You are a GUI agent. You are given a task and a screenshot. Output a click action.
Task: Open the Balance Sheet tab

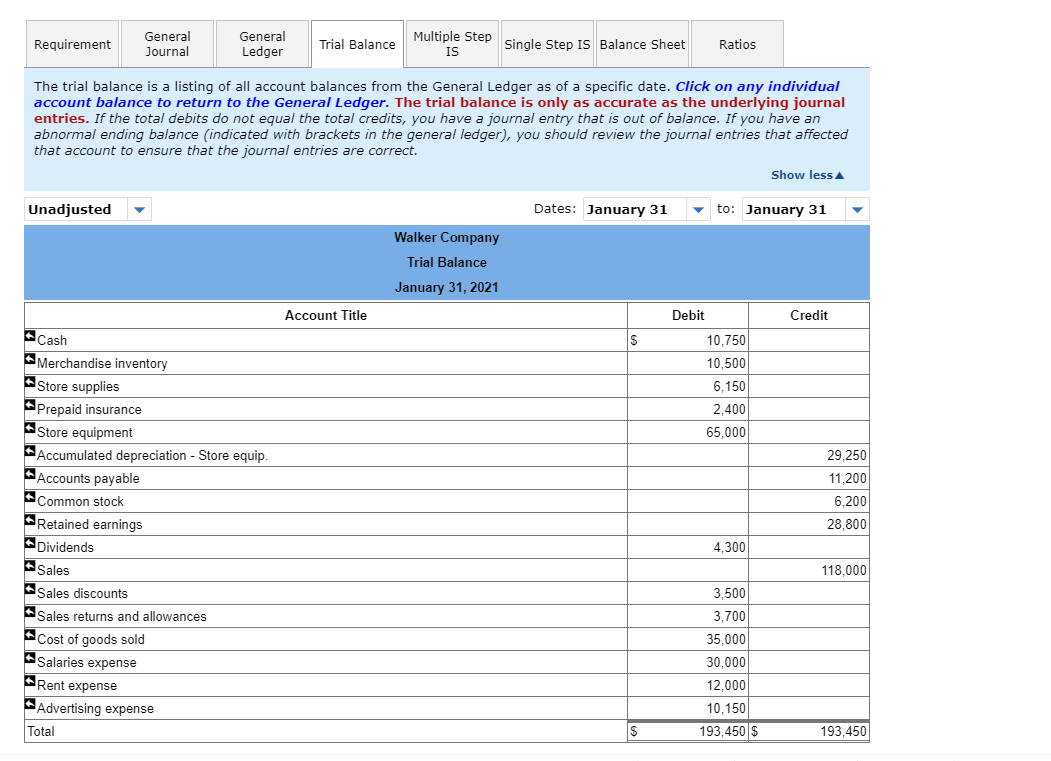pos(642,43)
